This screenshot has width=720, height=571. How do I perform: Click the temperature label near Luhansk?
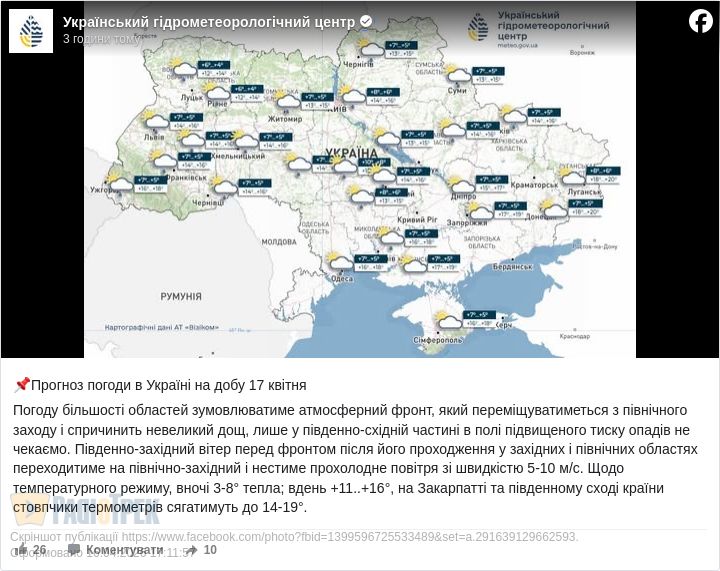603,176
